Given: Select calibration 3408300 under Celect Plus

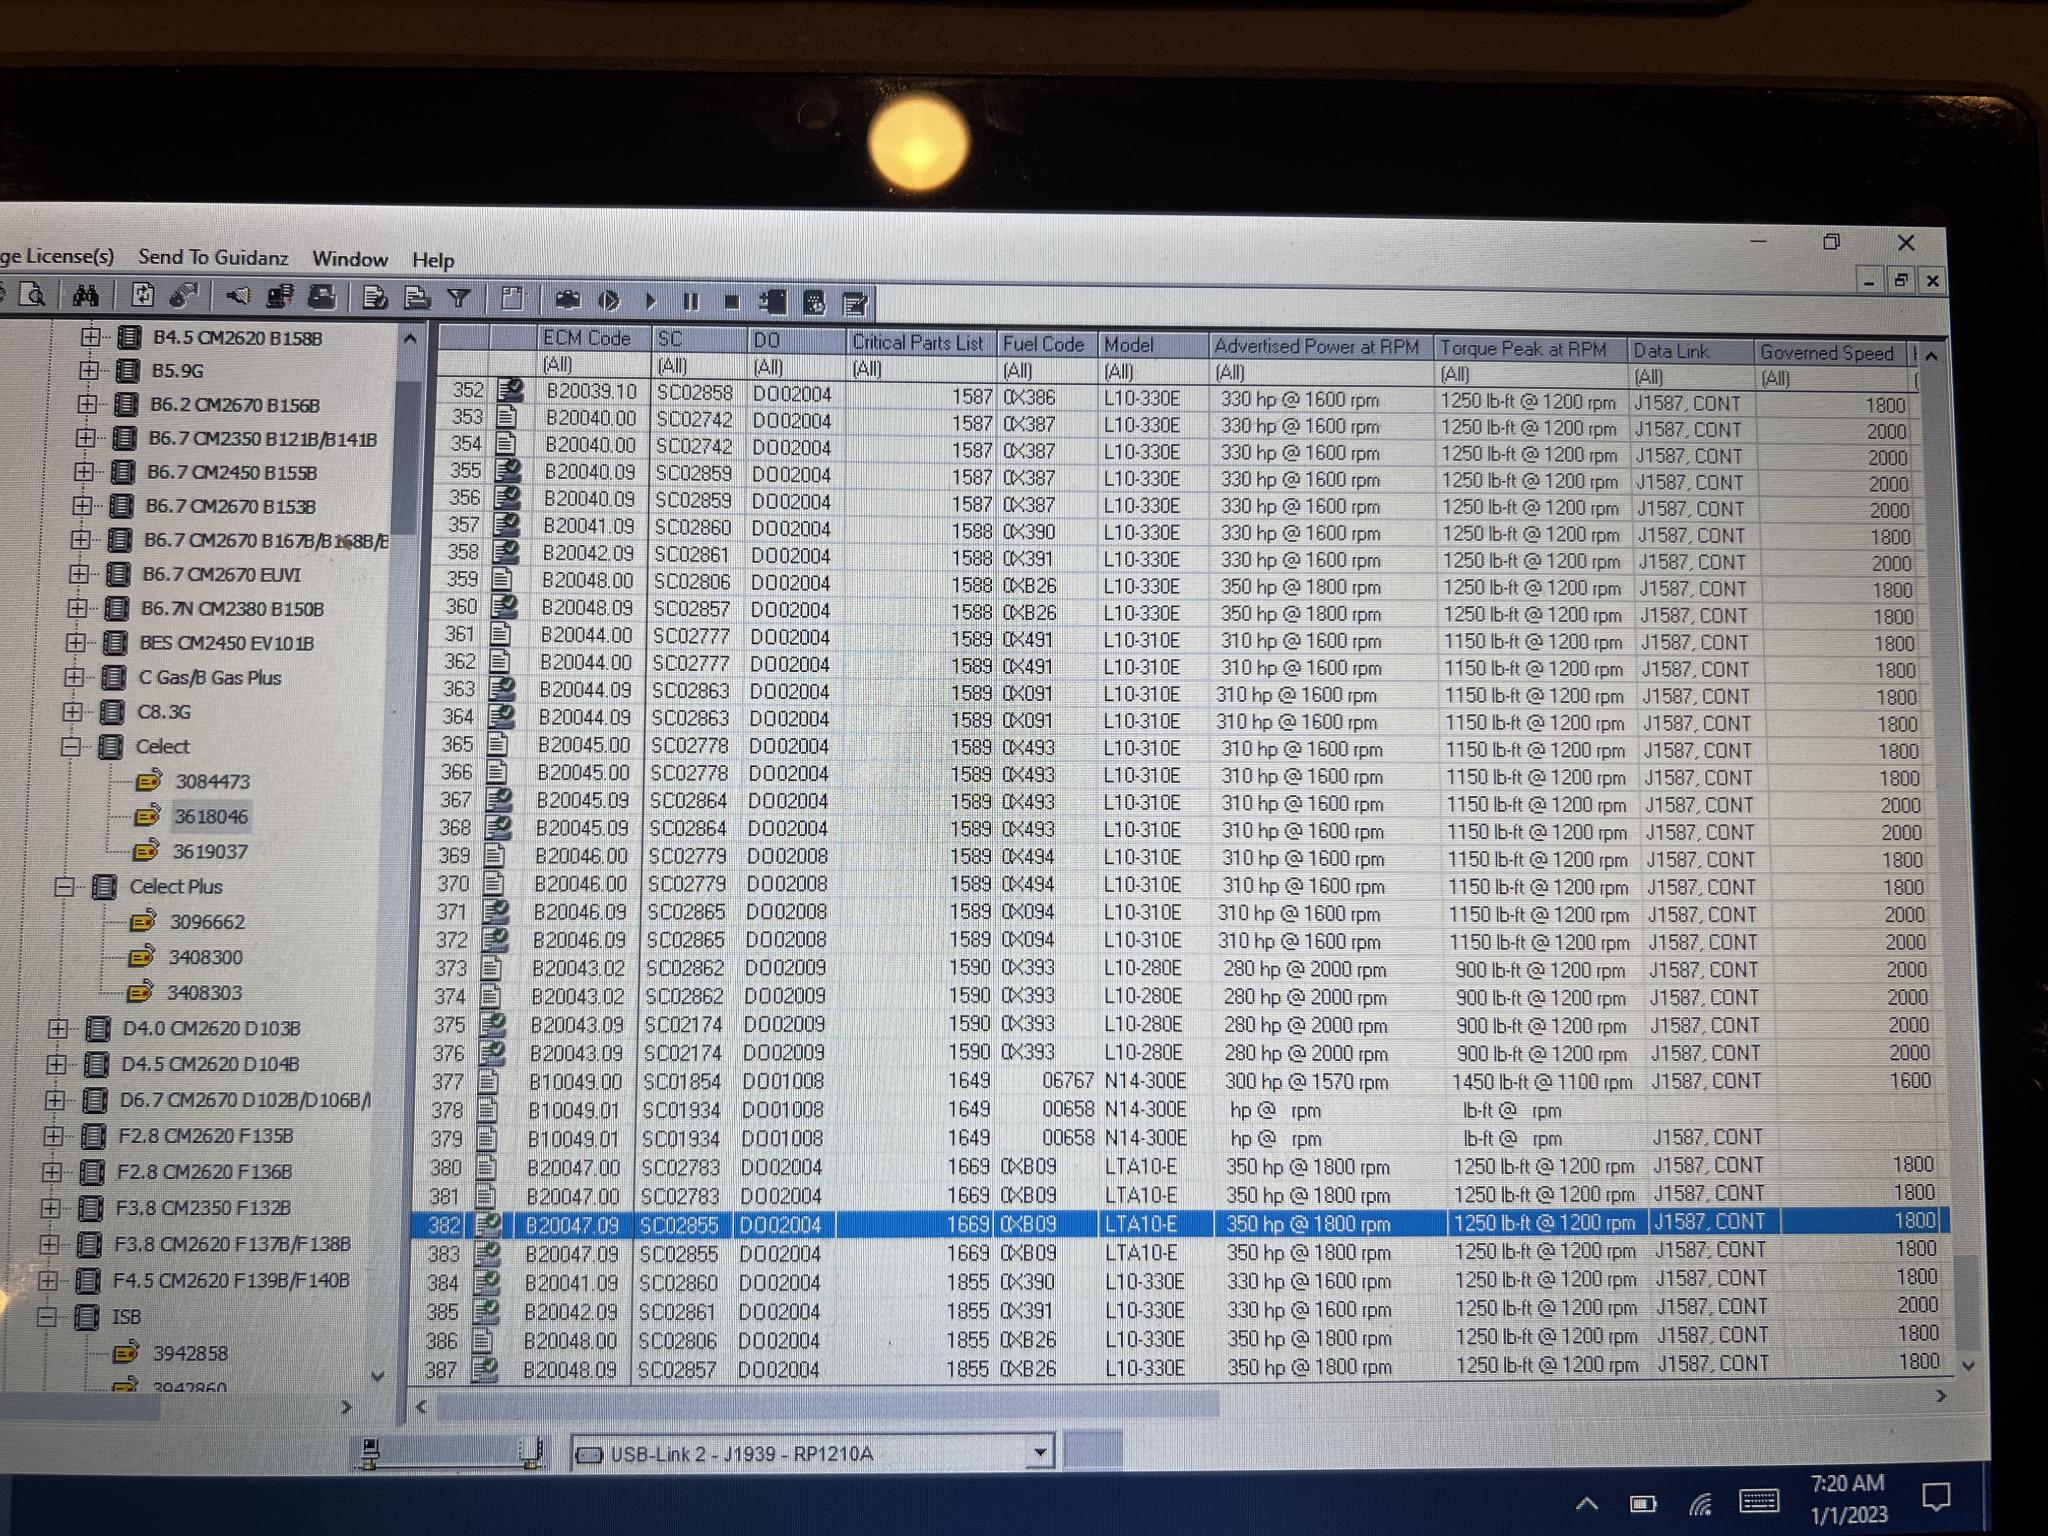Looking at the screenshot, I should 205,957.
